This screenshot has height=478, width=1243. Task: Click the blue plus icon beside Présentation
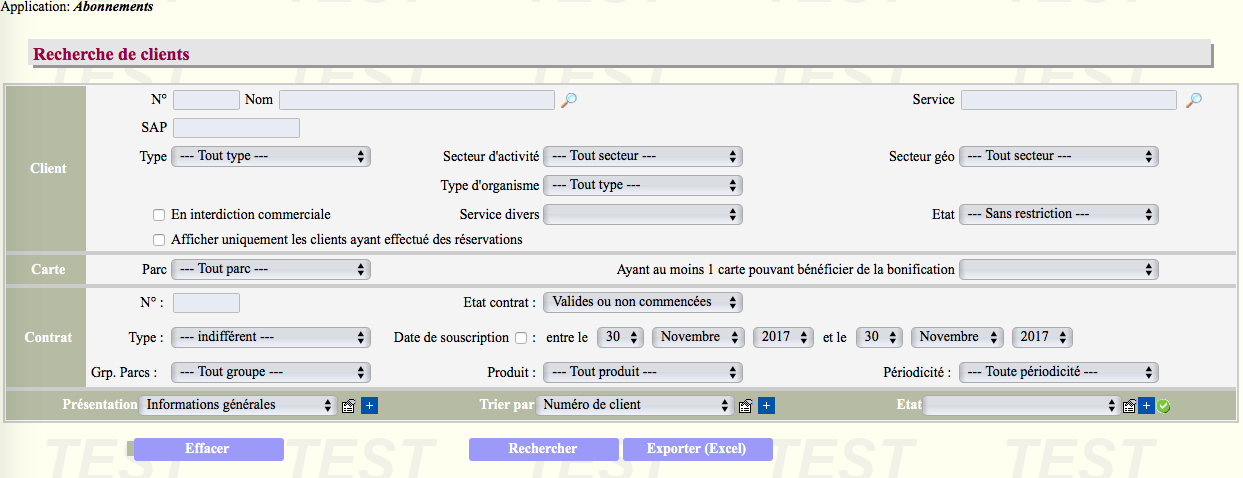coord(370,406)
